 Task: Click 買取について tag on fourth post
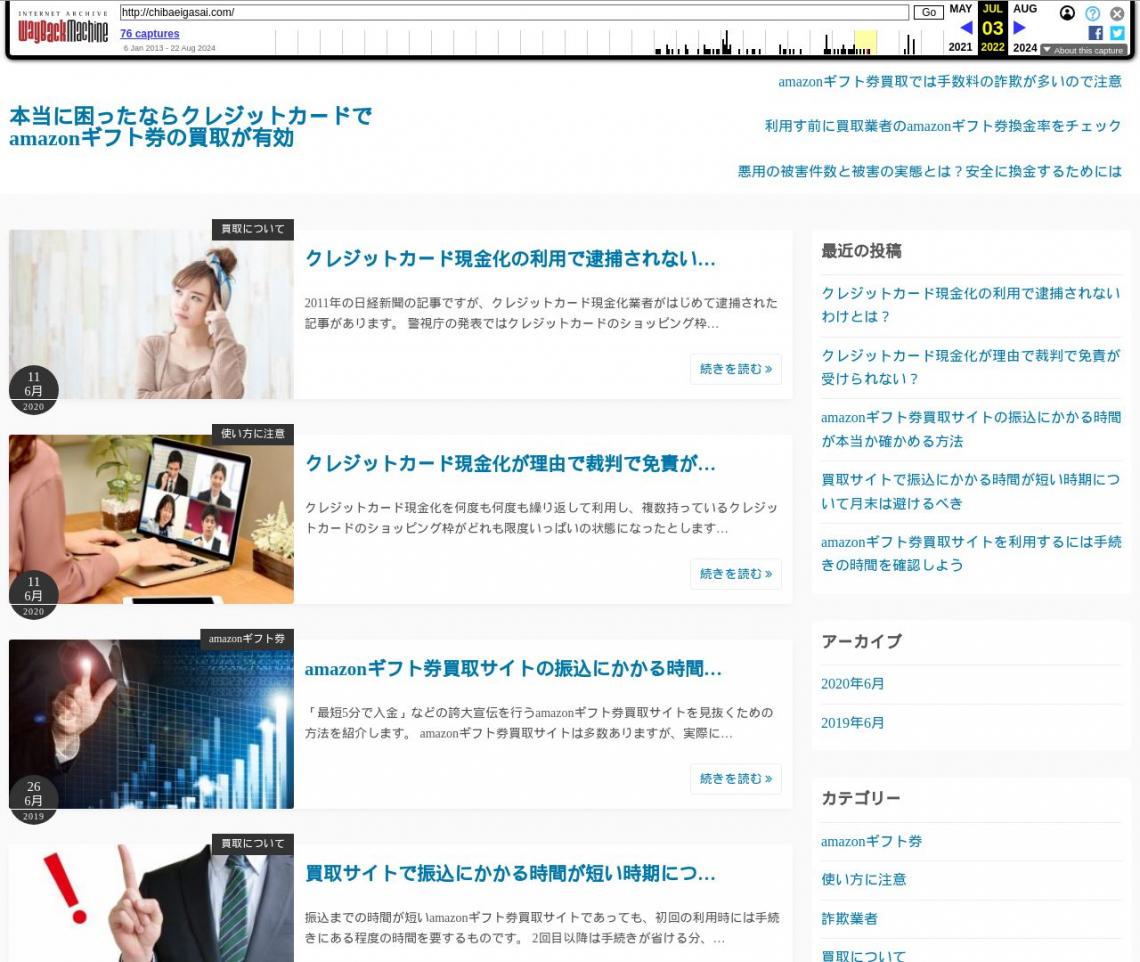point(253,843)
